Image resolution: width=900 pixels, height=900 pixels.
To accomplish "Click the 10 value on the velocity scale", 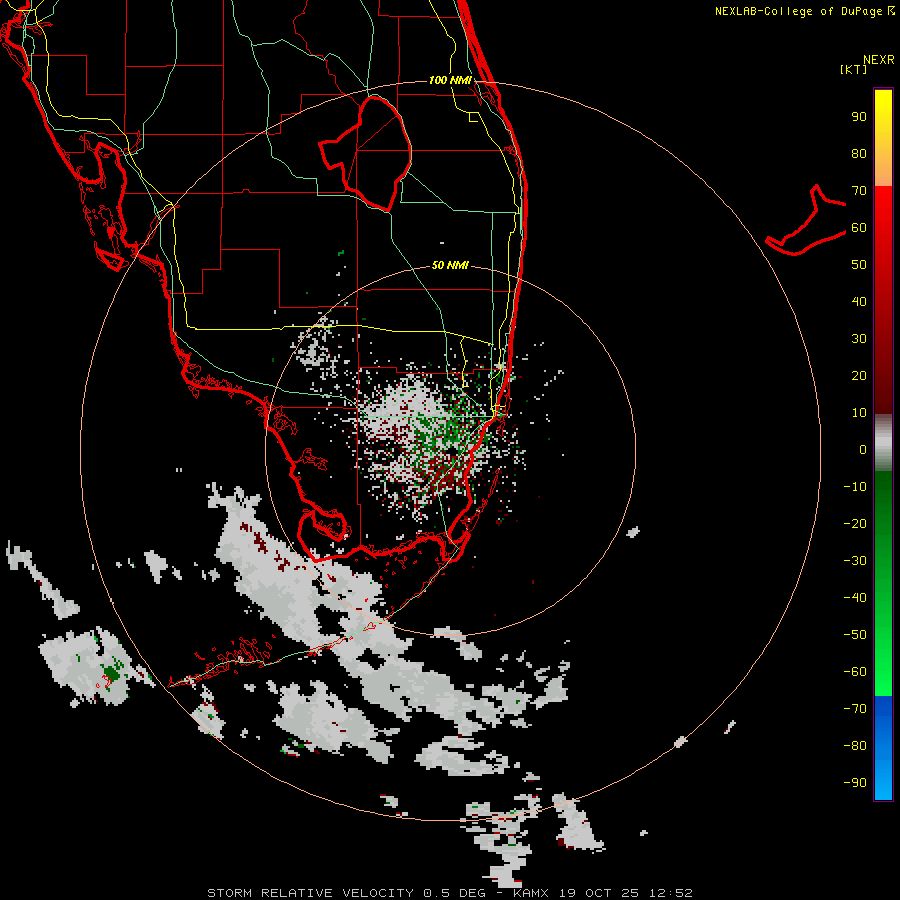I will click(859, 413).
